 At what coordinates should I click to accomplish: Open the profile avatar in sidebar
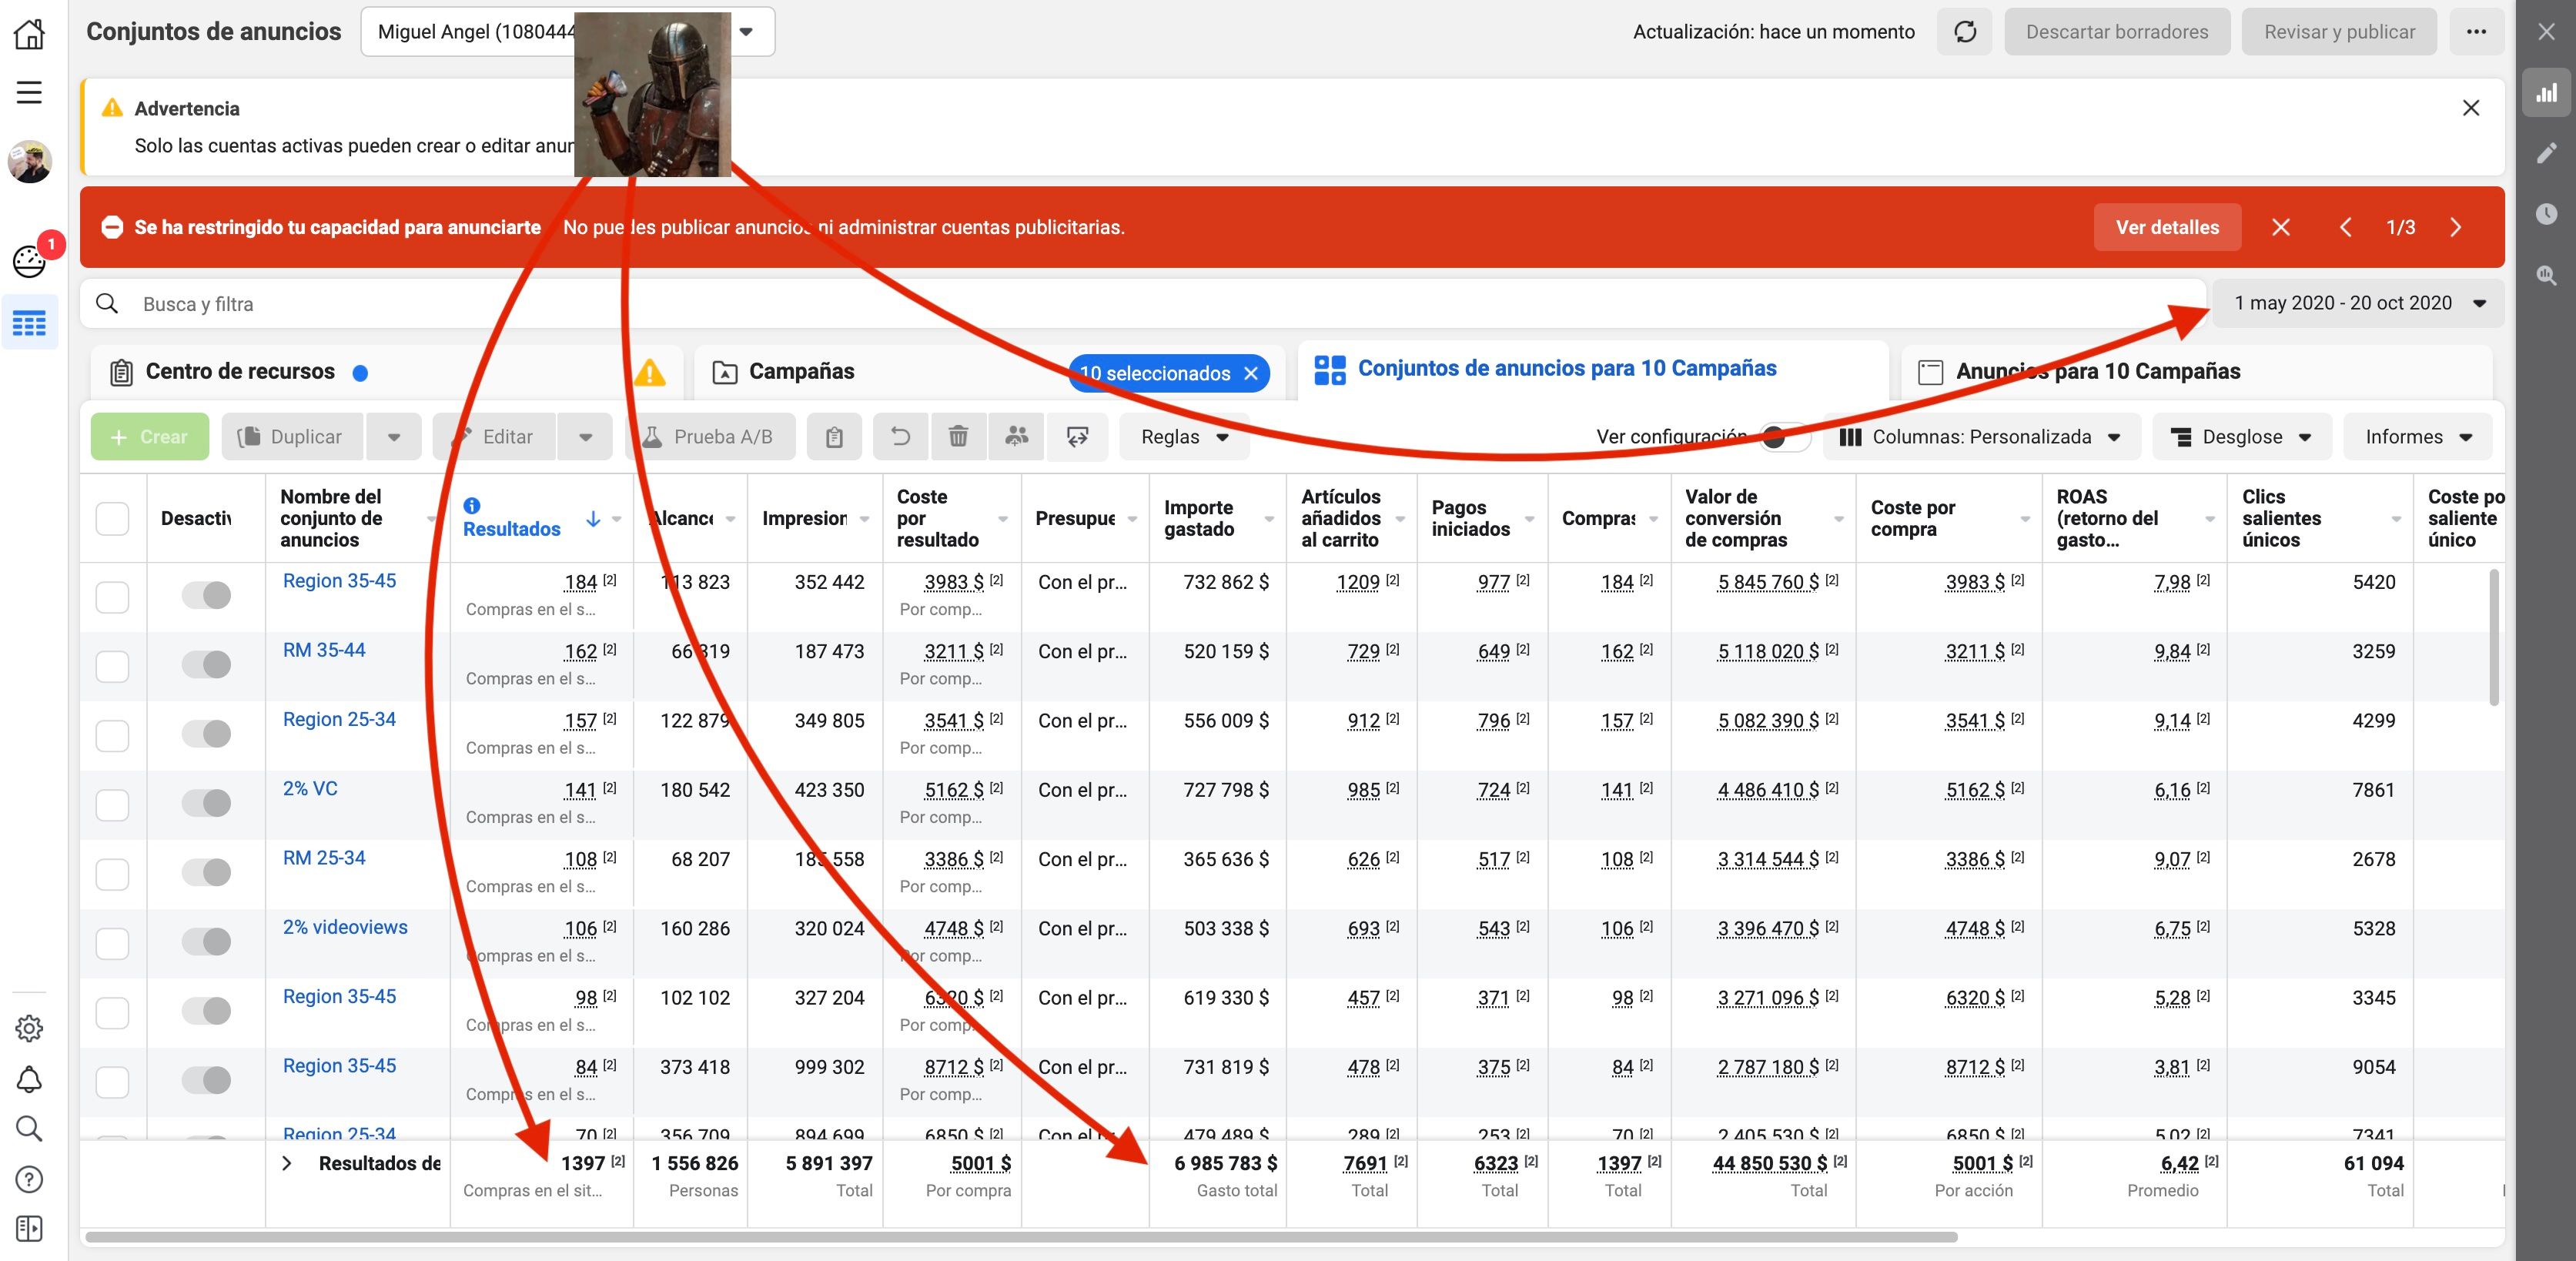tap(30, 162)
